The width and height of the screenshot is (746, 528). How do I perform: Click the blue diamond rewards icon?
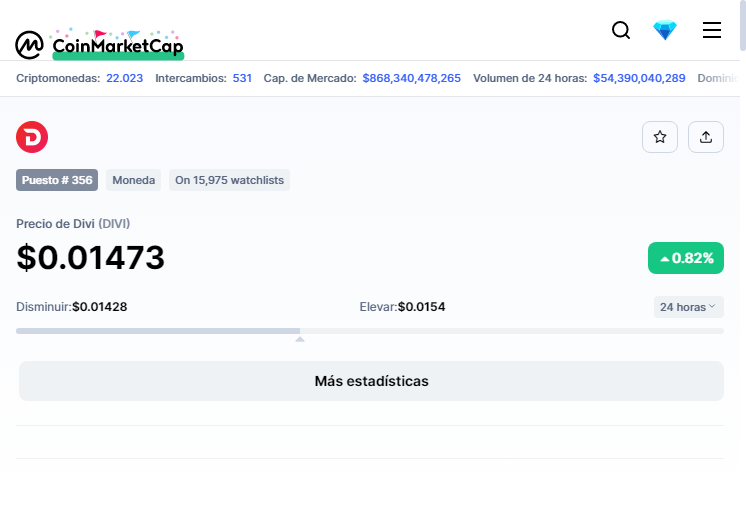[665, 30]
